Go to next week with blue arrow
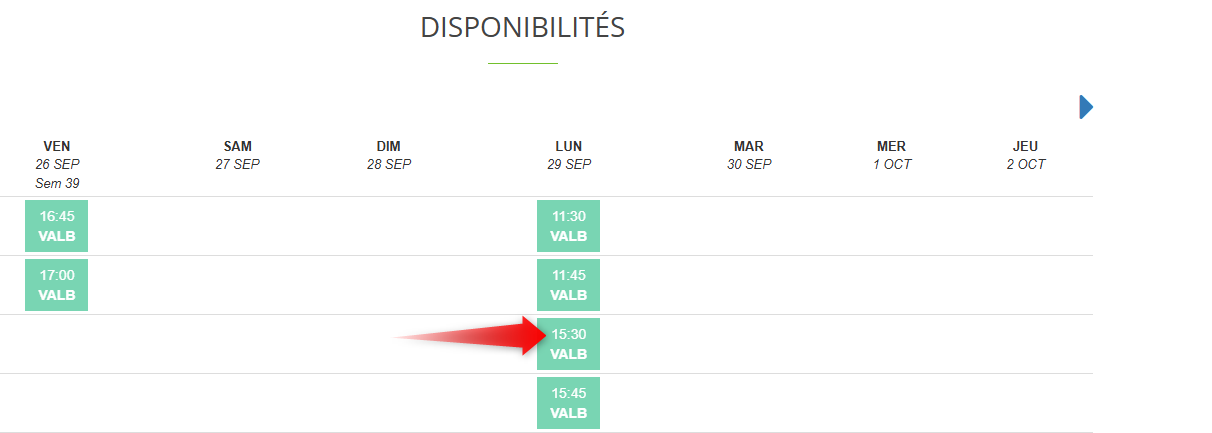 [1086, 107]
